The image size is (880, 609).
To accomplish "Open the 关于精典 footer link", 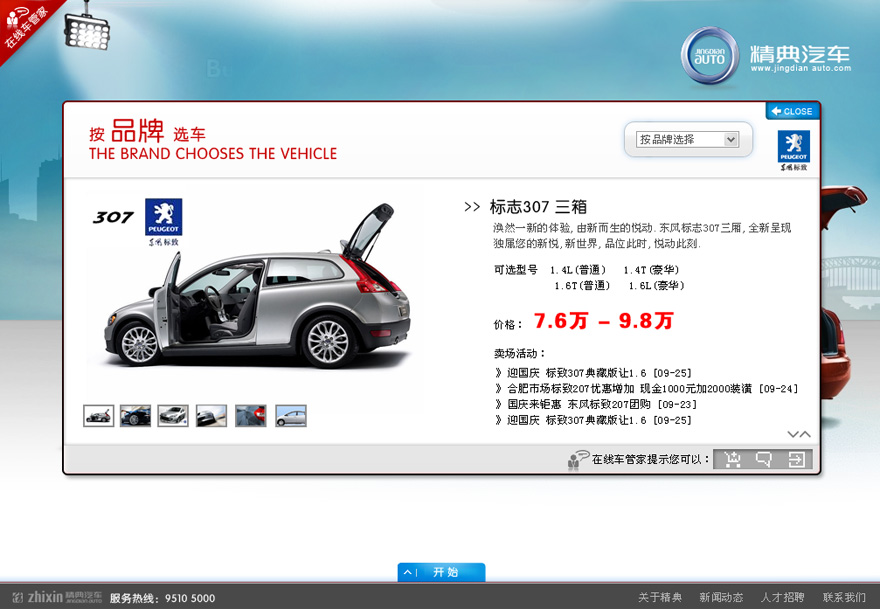I will click(660, 597).
